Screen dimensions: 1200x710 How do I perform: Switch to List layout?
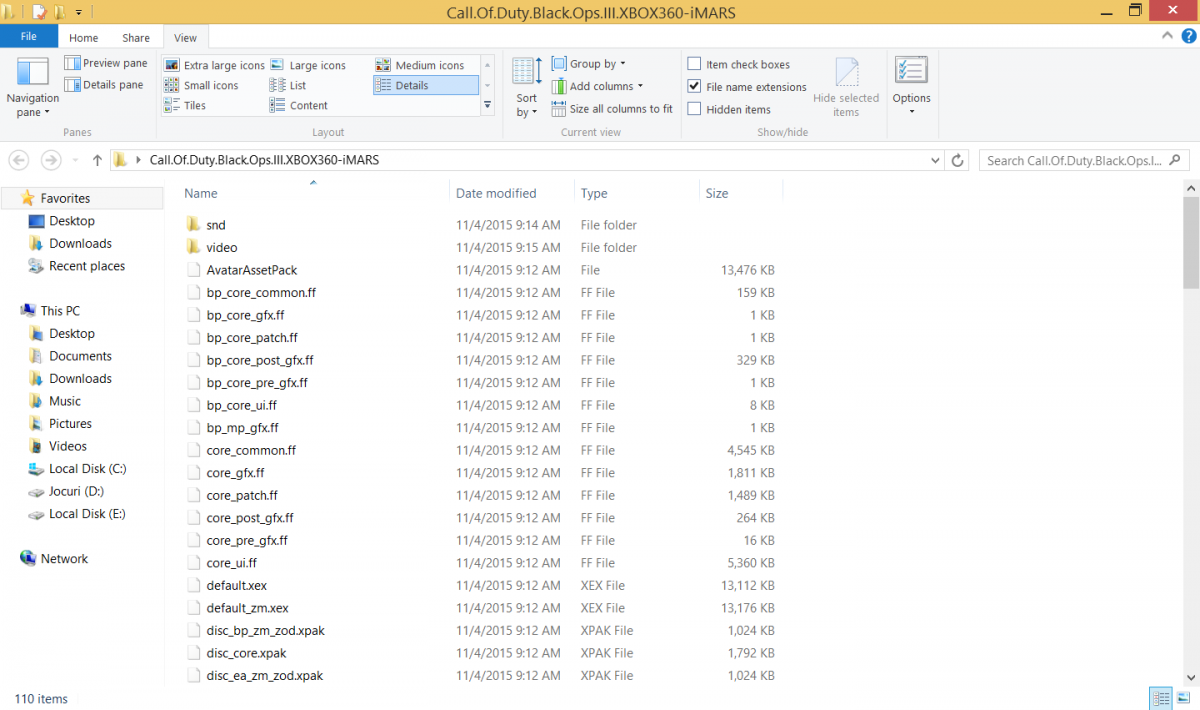point(289,85)
